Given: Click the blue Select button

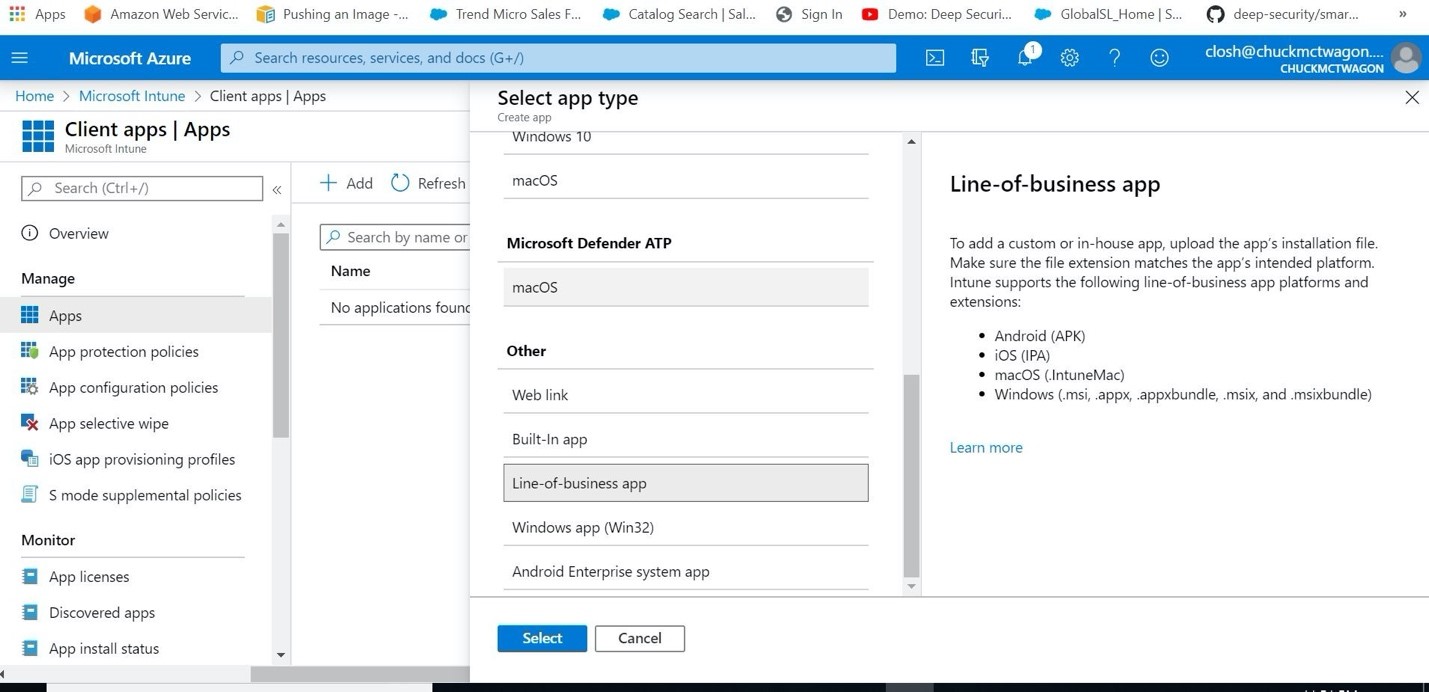Looking at the screenshot, I should (542, 638).
